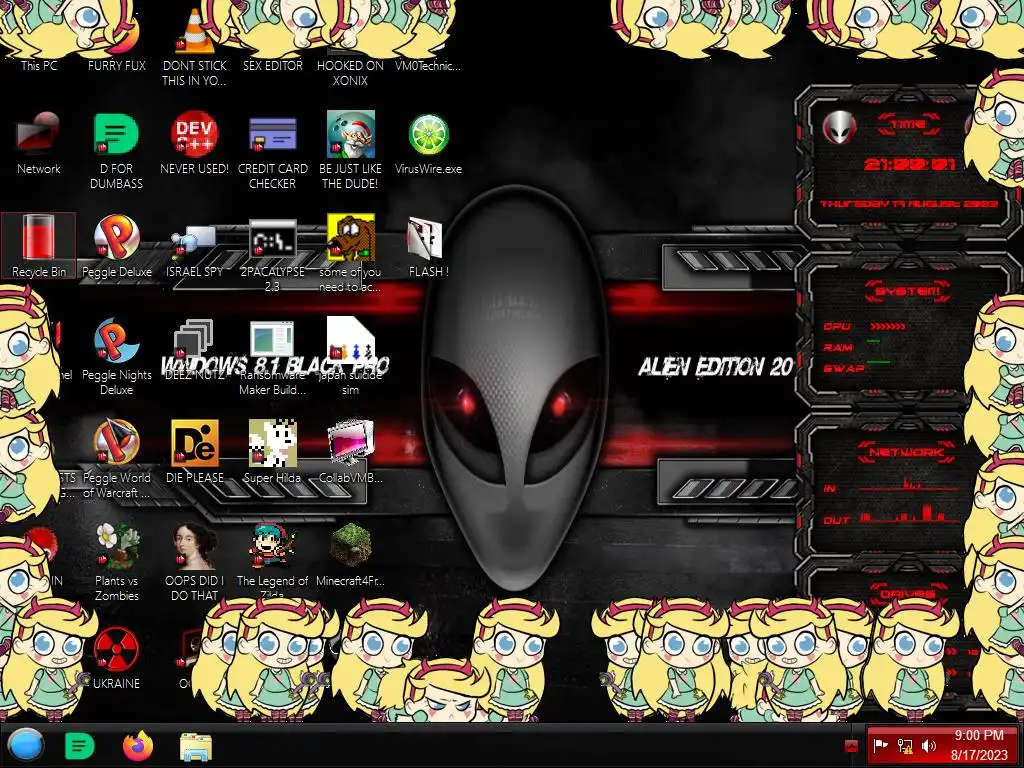Launch NEVER USED! Dev C++ shortcut
Screen dimensions: 1024x768
pos(195,144)
